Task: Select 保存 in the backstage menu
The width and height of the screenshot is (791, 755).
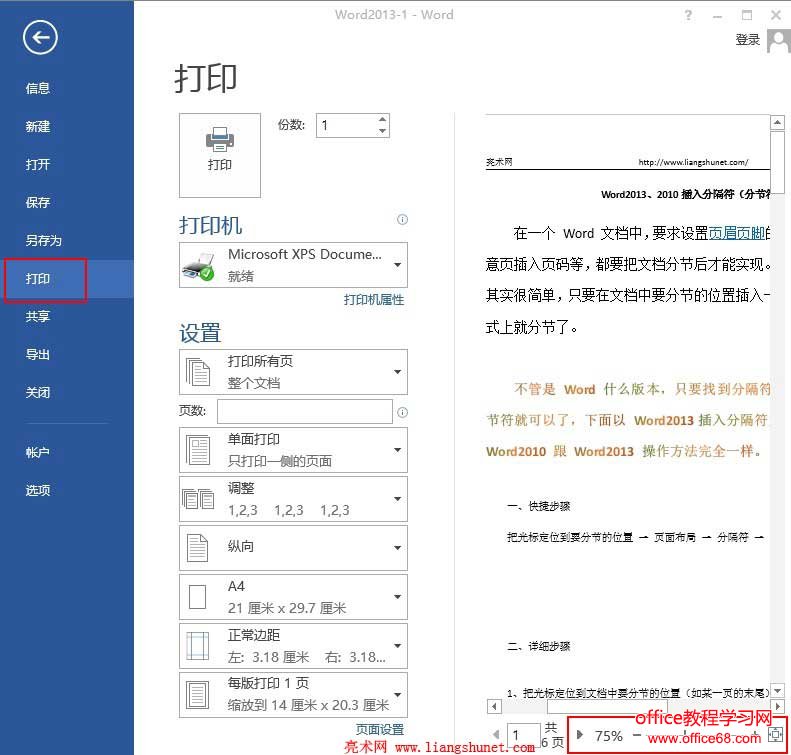Action: (38, 203)
